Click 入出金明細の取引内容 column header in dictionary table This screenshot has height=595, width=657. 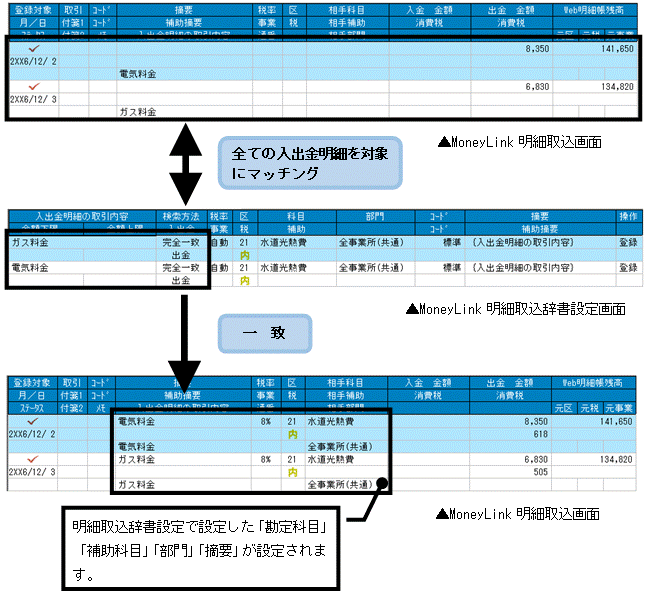click(82, 216)
